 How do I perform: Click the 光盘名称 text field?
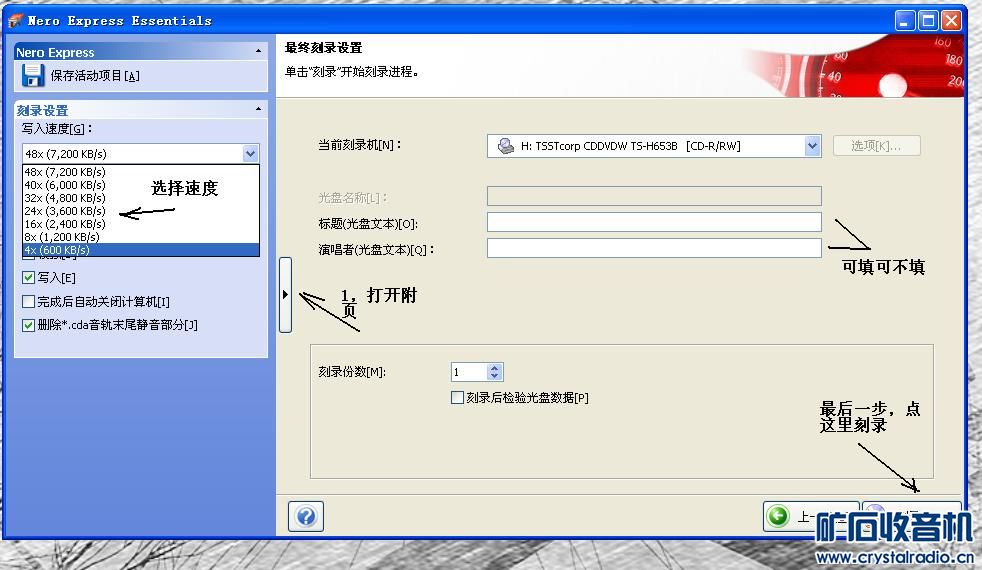[x=654, y=196]
